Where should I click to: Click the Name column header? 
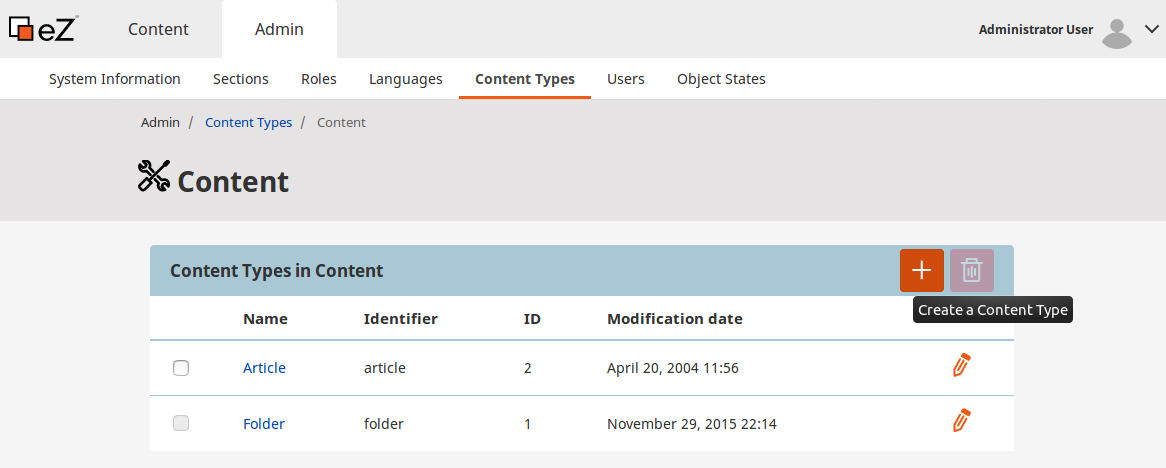pos(265,319)
